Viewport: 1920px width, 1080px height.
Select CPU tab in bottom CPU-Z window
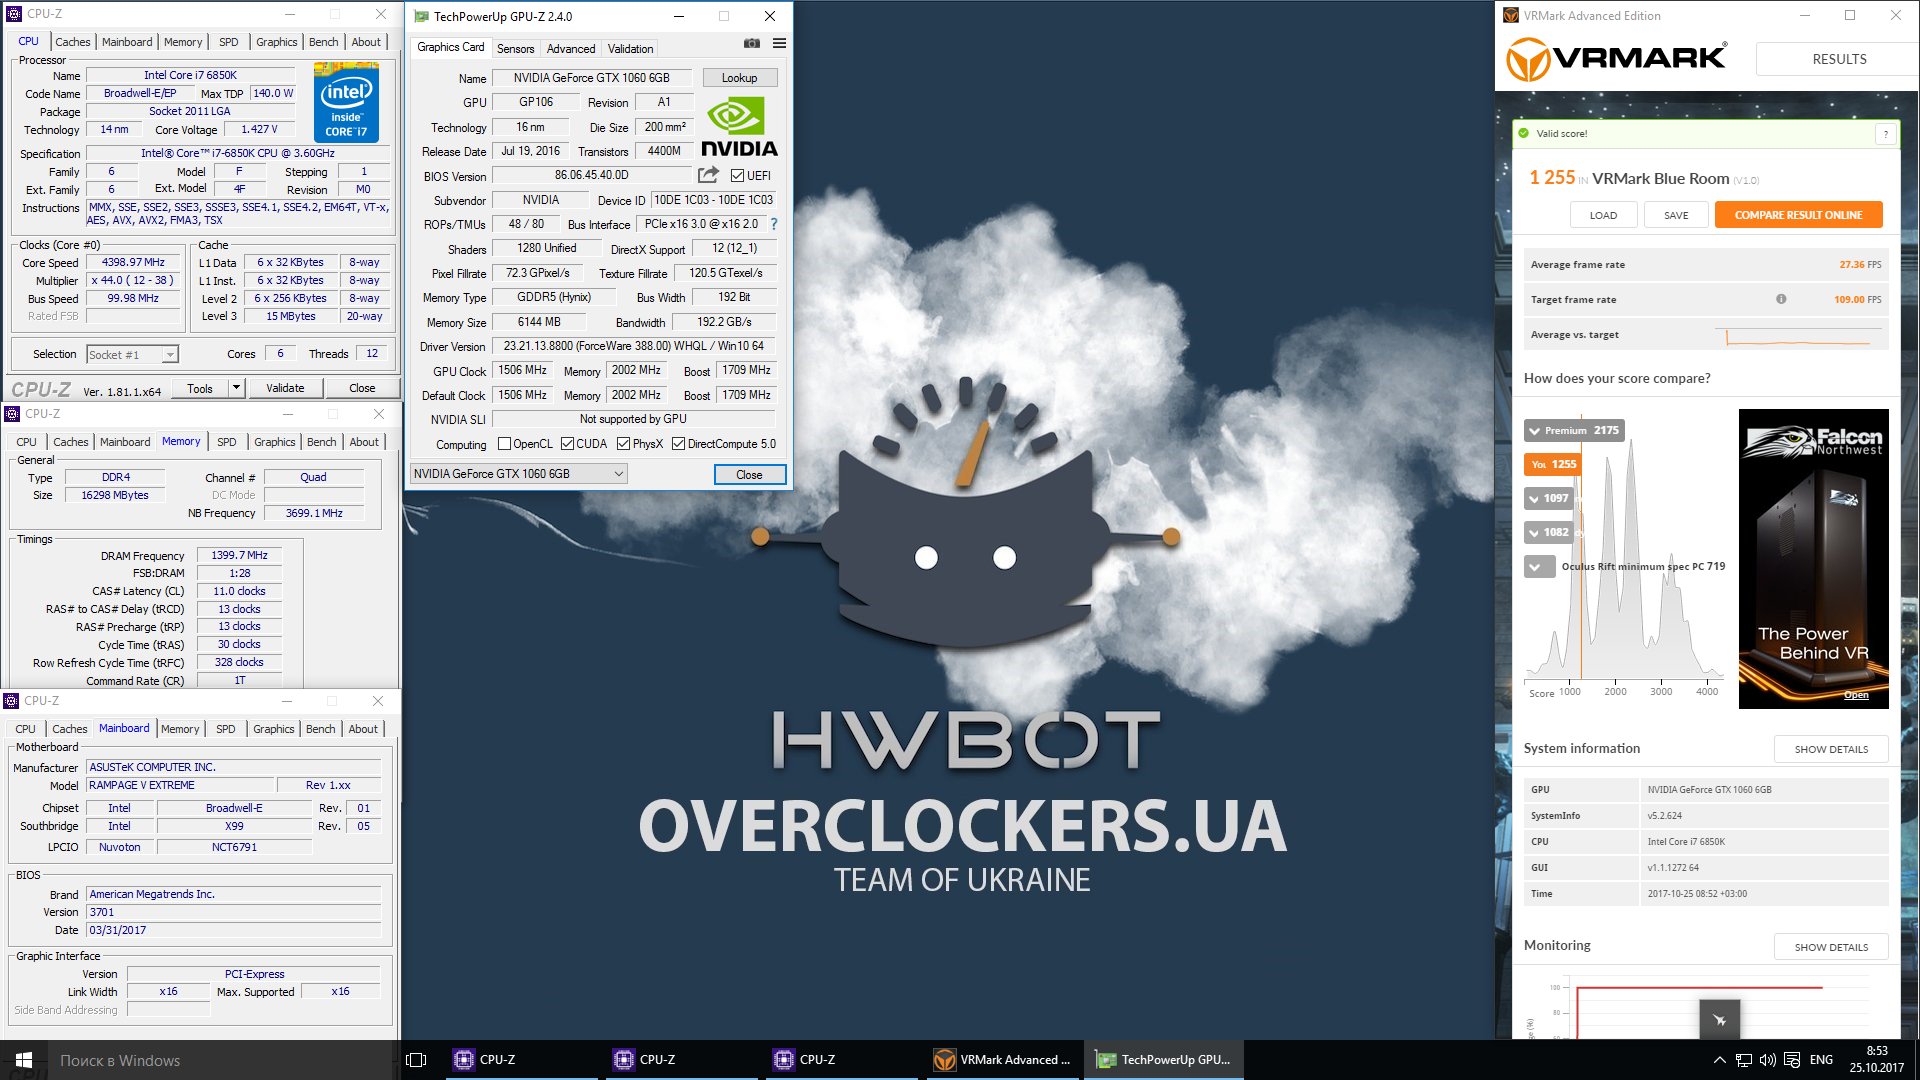25,729
